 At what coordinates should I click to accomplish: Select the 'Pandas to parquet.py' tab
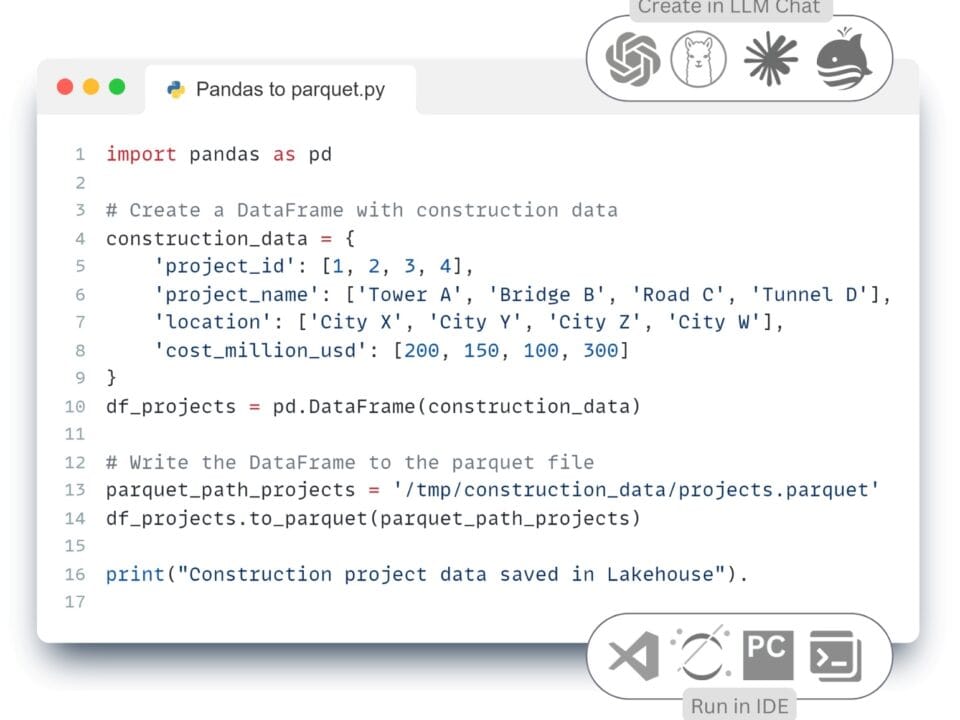[290, 89]
